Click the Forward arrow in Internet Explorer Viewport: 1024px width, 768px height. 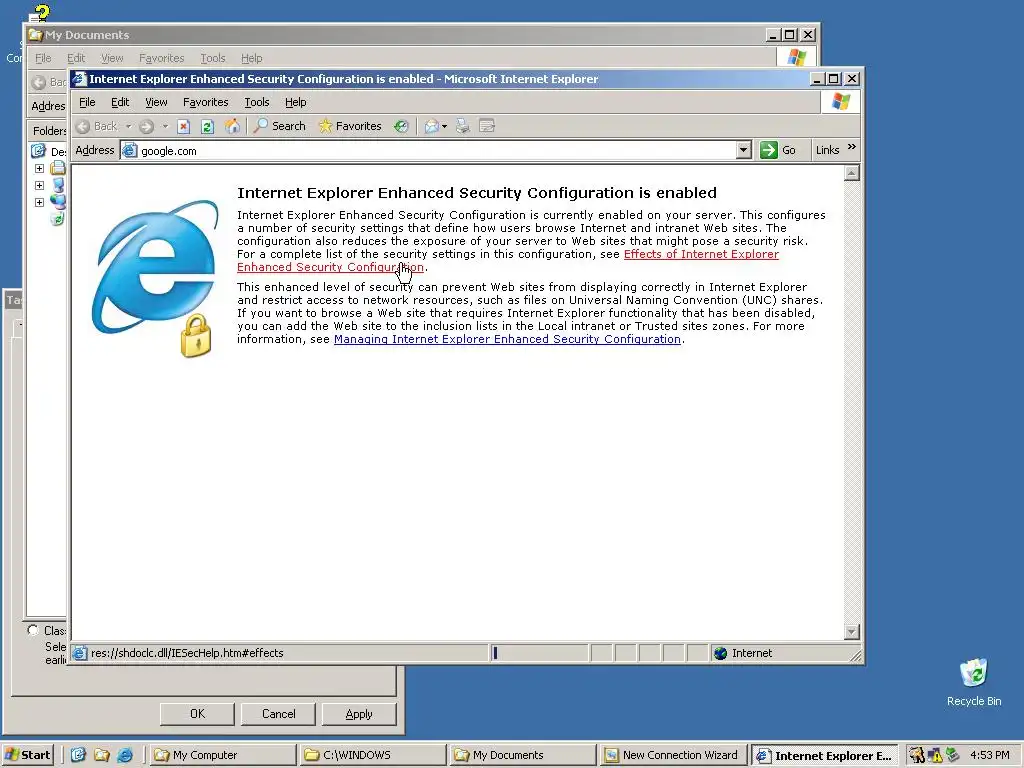pos(146,126)
